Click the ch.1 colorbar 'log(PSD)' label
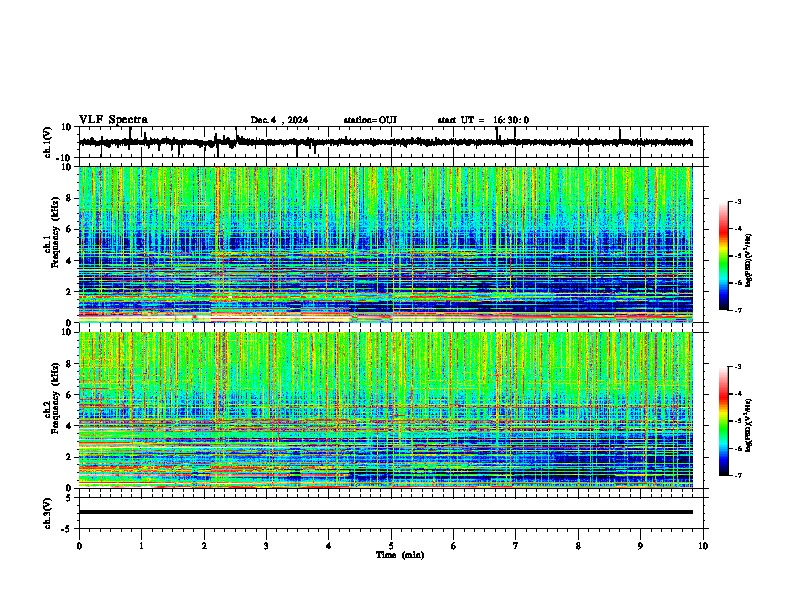792x612 pixels. pos(749,261)
